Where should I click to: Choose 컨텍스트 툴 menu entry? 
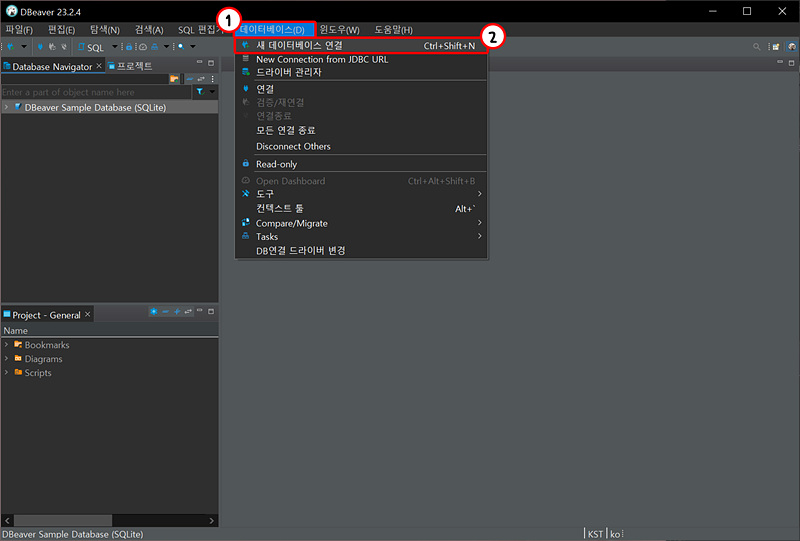(x=361, y=208)
